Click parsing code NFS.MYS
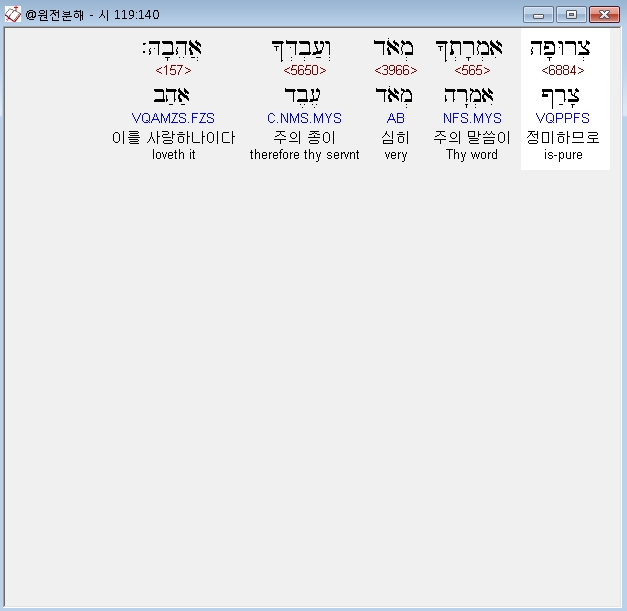This screenshot has width=627, height=611. click(472, 118)
